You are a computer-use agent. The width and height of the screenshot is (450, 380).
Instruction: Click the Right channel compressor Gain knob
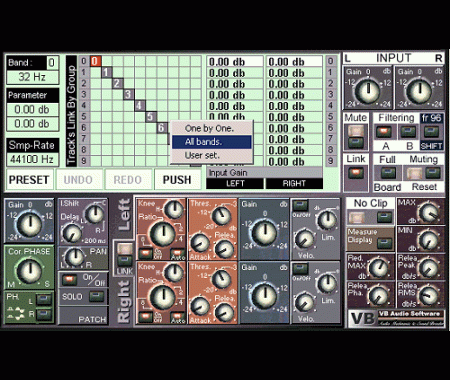(265, 296)
